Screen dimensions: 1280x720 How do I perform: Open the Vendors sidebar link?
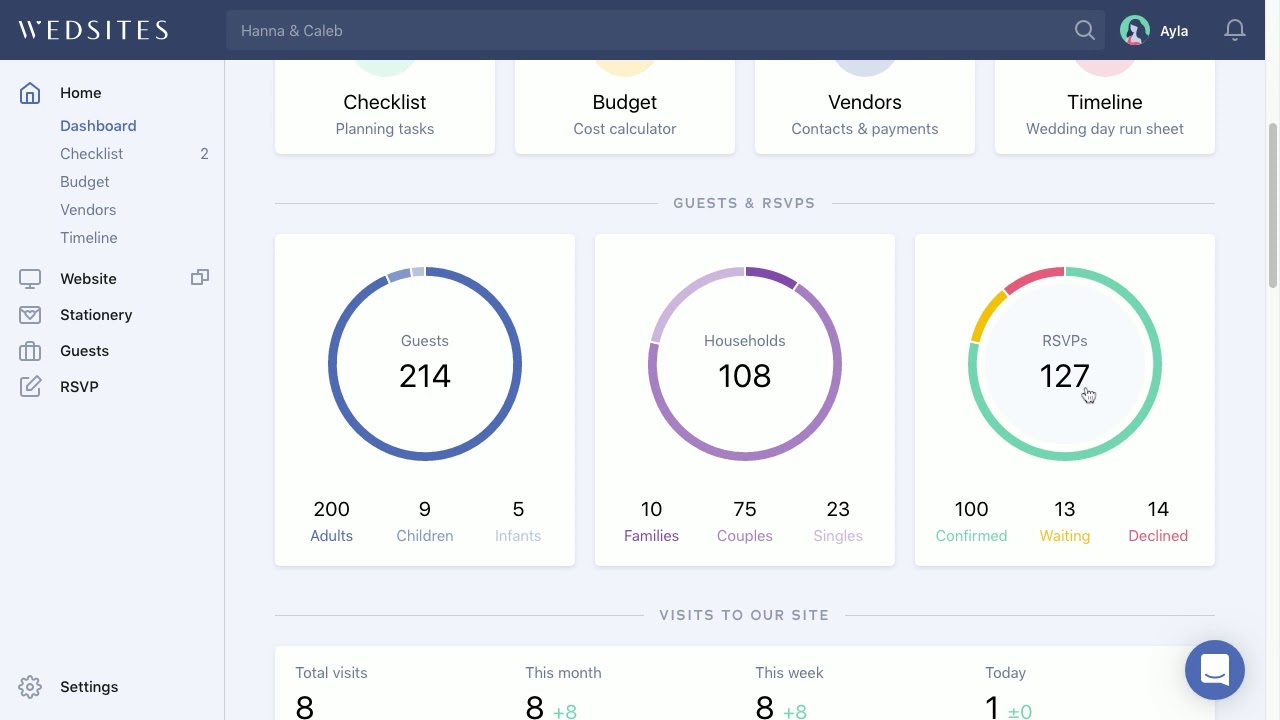[88, 210]
